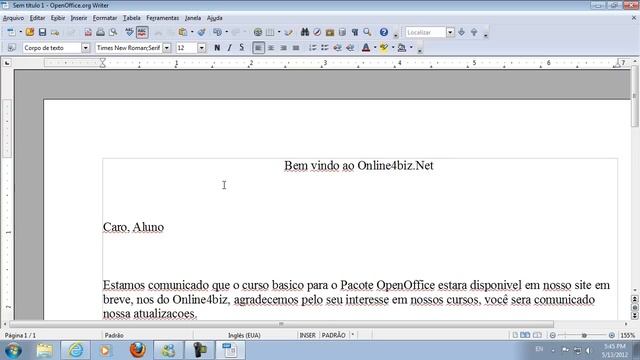This screenshot has width=640, height=360.
Task: Open the Inserir menu
Action: click(78, 18)
